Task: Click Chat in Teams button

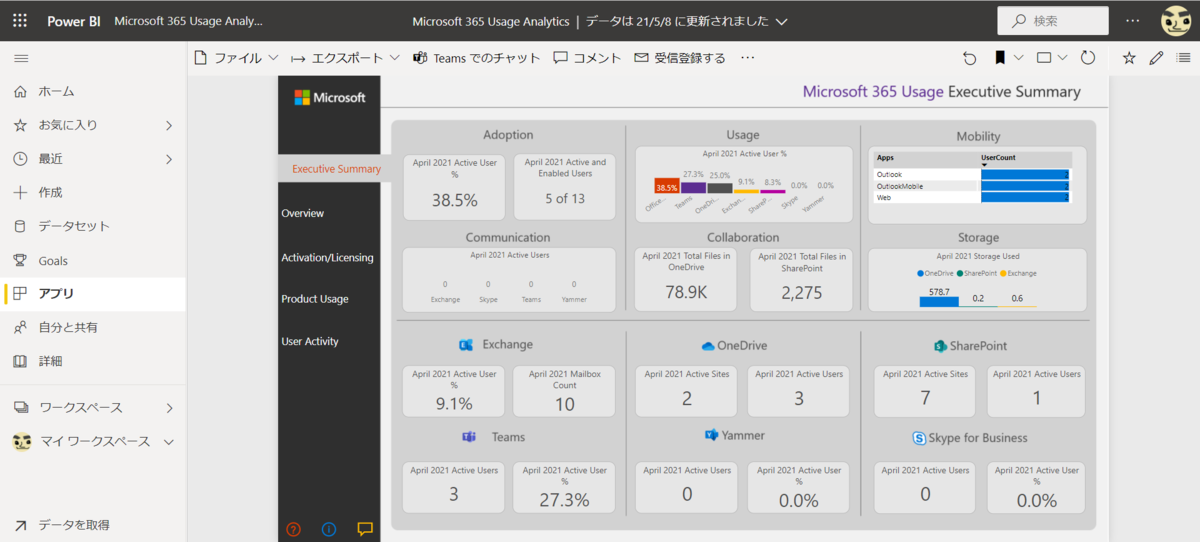Action: [x=477, y=58]
